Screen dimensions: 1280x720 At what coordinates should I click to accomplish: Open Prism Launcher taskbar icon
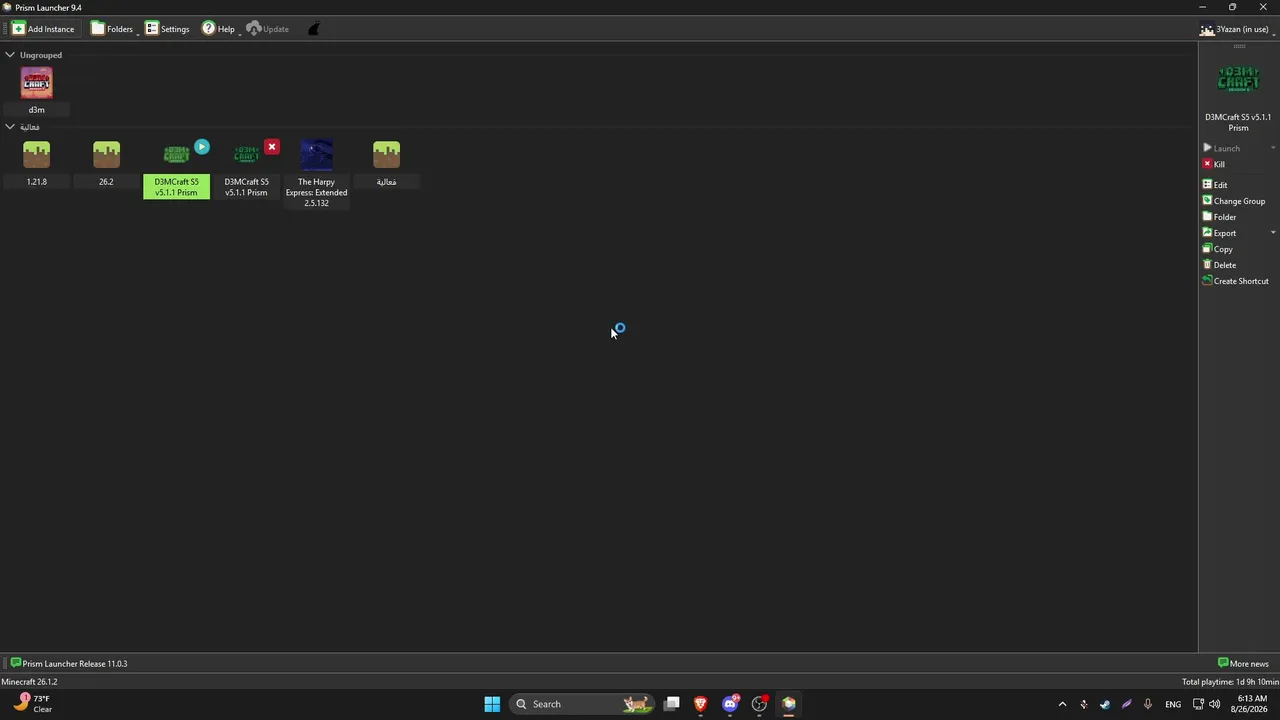click(x=789, y=704)
